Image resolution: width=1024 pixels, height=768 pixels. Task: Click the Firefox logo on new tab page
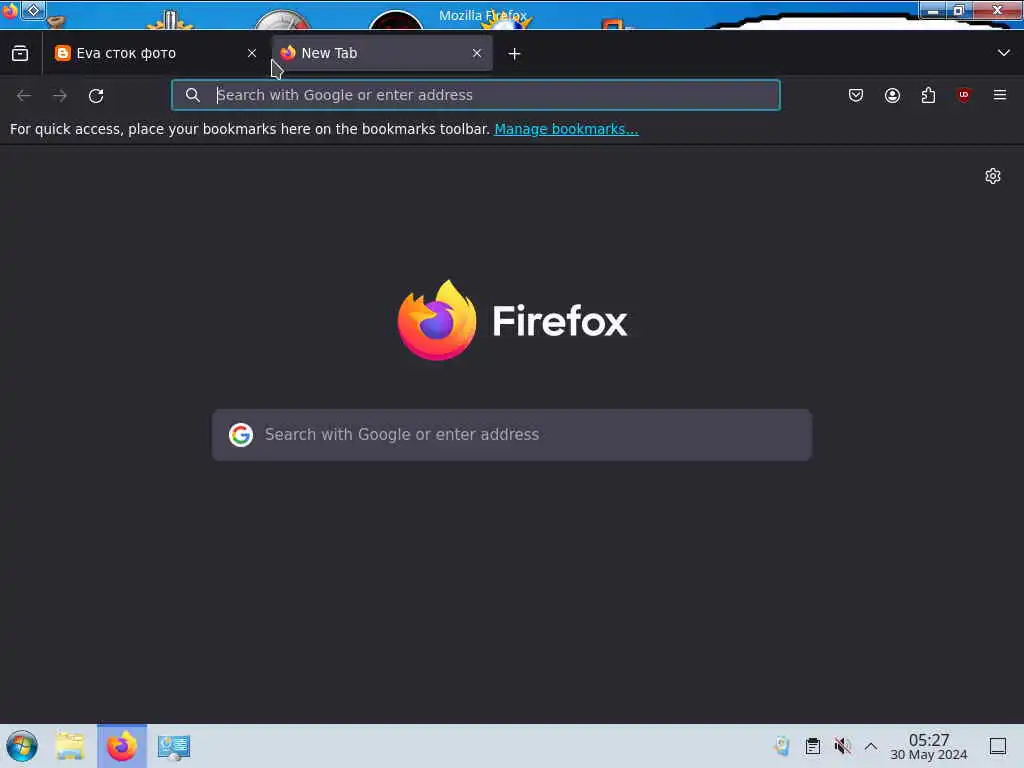click(x=513, y=321)
